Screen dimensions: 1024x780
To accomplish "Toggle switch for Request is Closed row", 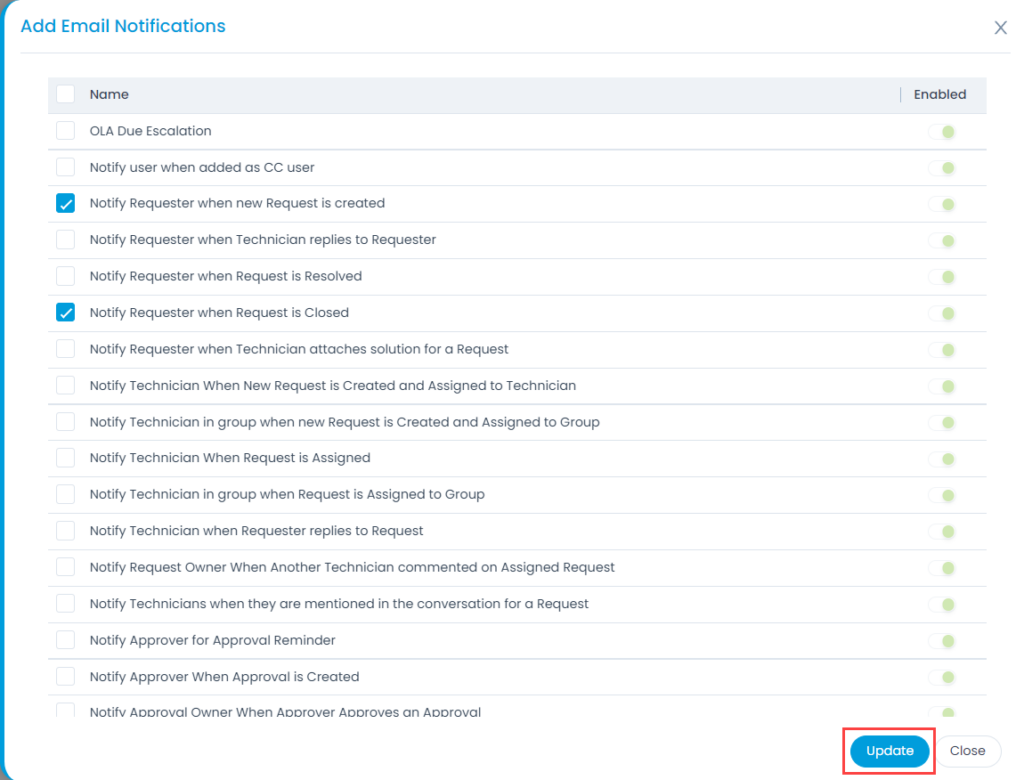I will (x=942, y=314).
